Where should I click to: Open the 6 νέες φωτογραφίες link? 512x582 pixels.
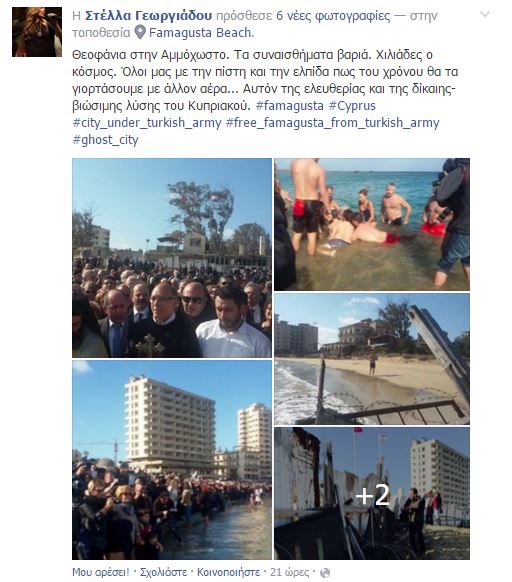click(x=333, y=16)
